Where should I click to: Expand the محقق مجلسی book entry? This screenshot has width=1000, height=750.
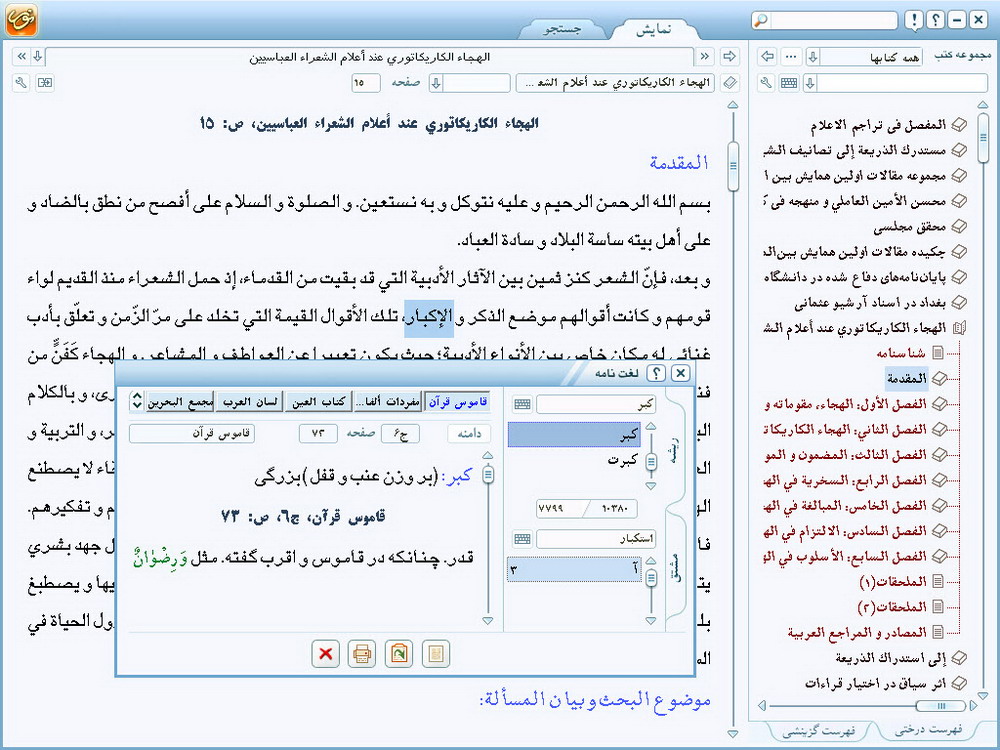(x=959, y=226)
